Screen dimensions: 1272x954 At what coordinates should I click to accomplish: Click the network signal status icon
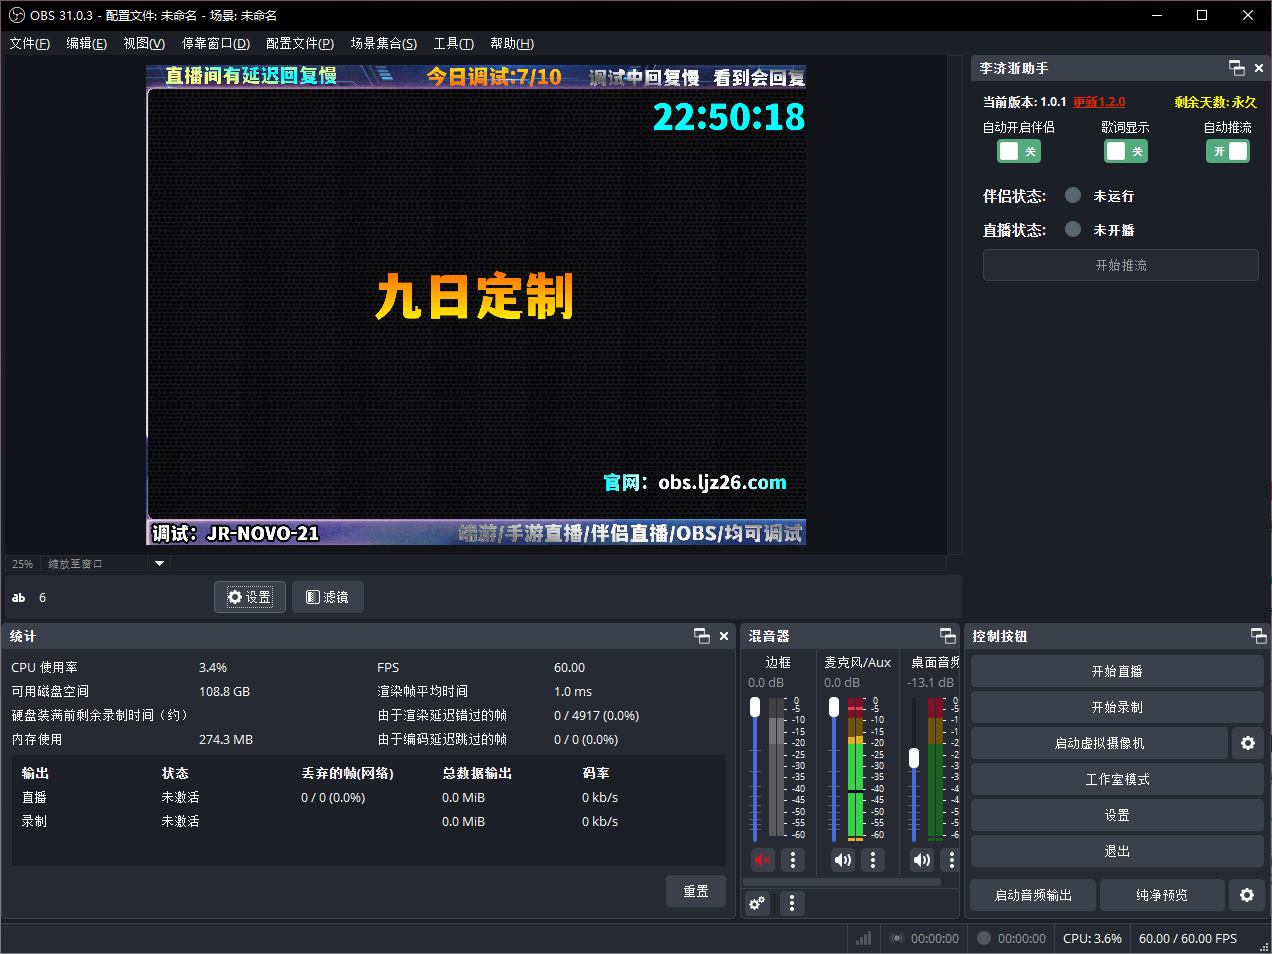863,938
